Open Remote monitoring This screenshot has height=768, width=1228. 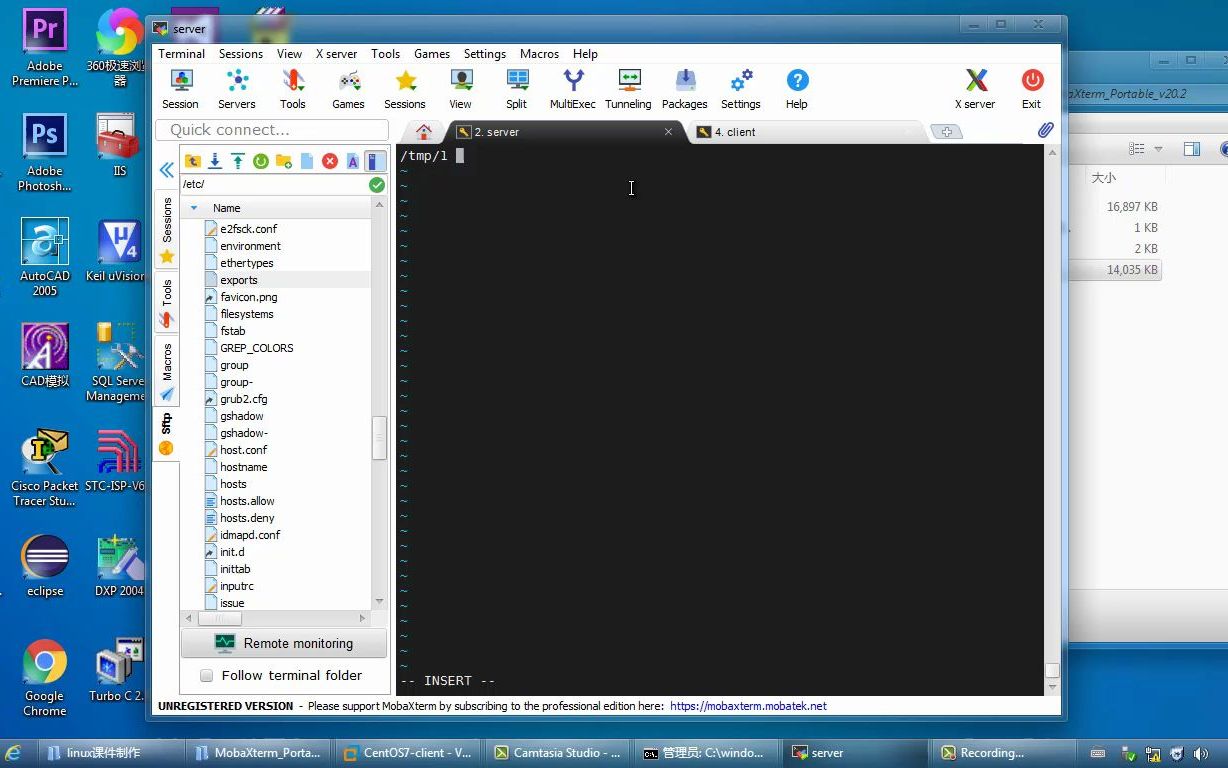283,643
